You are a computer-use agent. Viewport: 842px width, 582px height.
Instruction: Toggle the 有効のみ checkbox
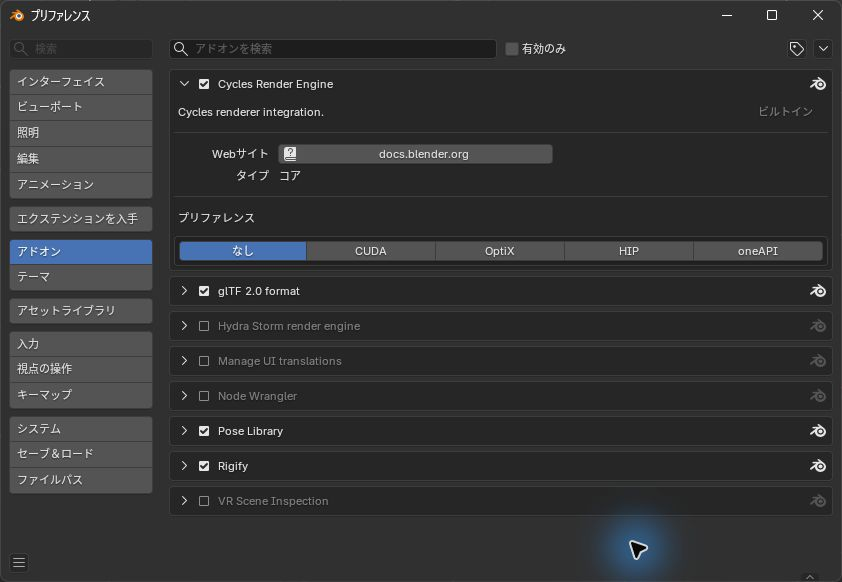(x=512, y=49)
